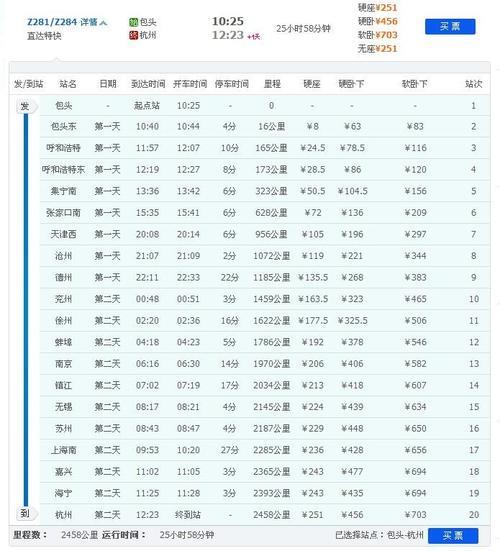
Task: Click the 硬卧下 column header
Action: (x=351, y=84)
